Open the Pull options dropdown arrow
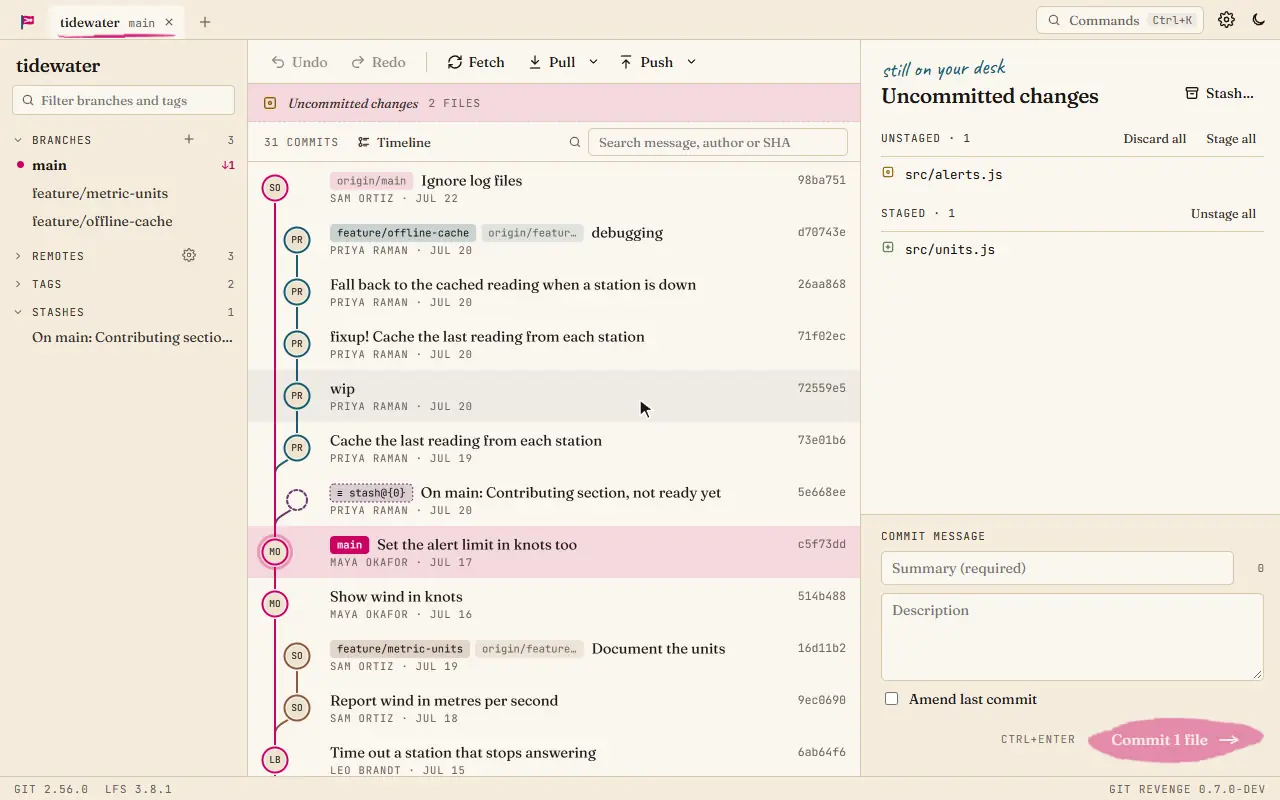This screenshot has height=800, width=1280. tap(593, 62)
